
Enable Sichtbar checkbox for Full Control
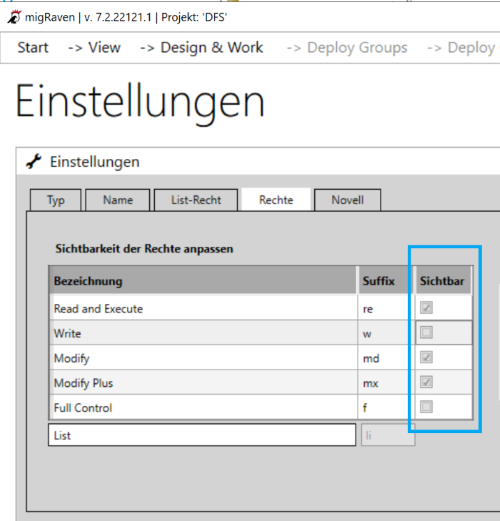[426, 406]
